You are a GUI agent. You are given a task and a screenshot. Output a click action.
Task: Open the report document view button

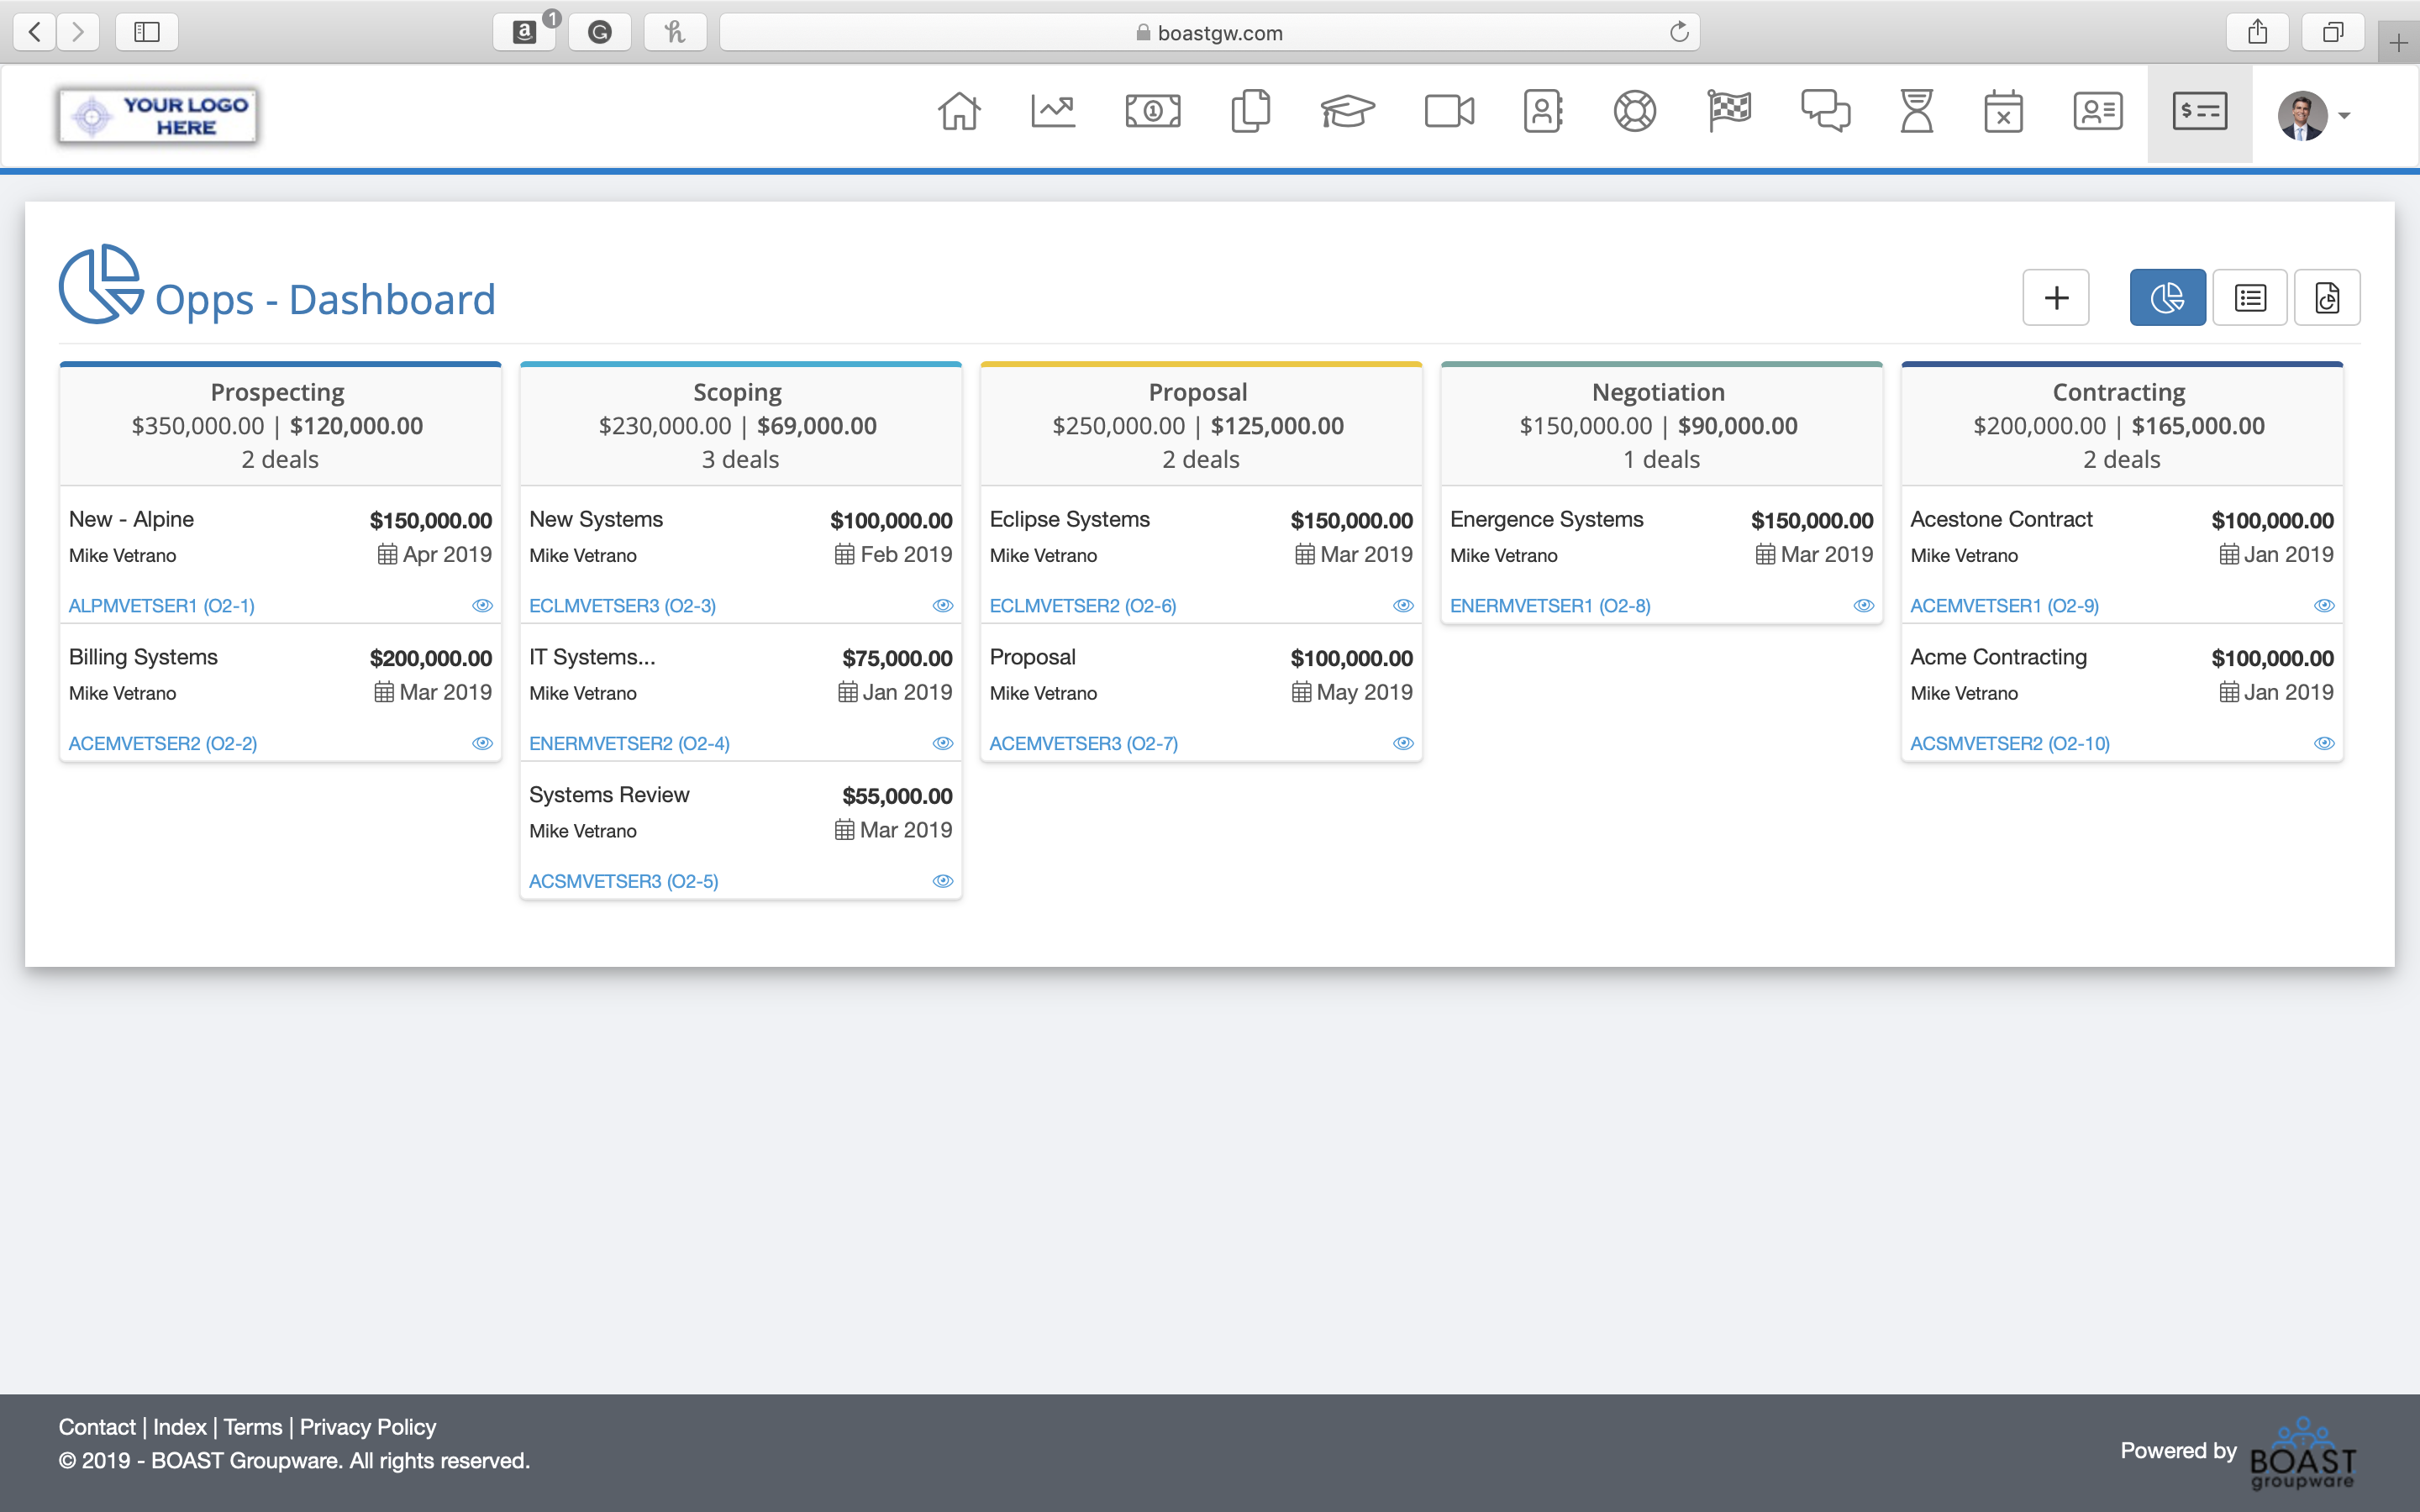[x=2327, y=298]
